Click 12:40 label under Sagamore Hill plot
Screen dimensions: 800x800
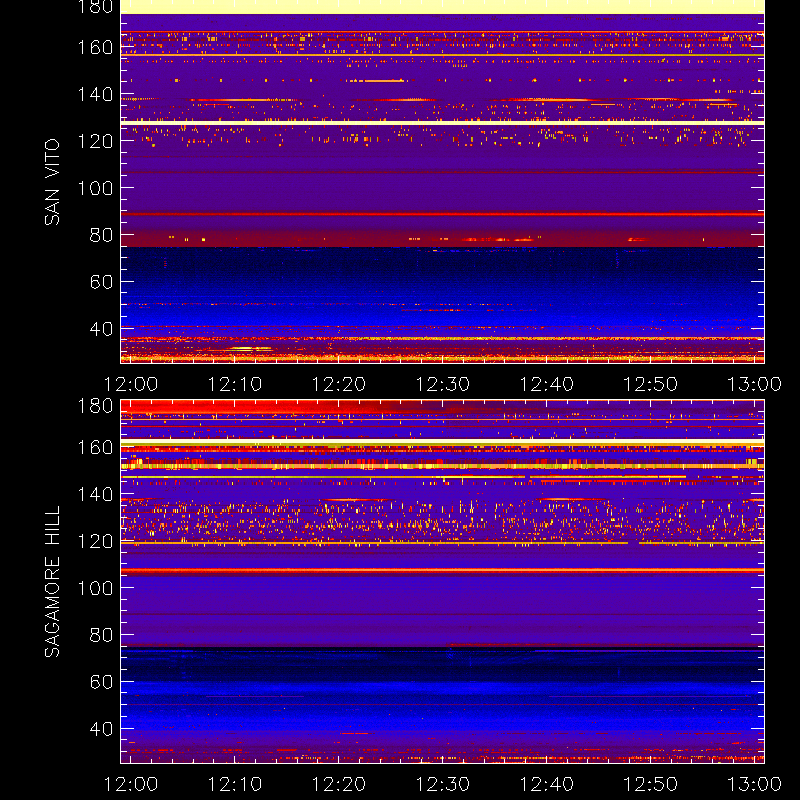point(546,784)
